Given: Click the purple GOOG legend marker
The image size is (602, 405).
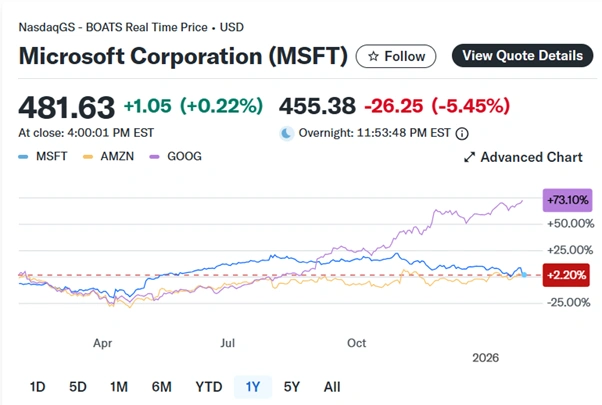Looking at the screenshot, I should point(157,157).
